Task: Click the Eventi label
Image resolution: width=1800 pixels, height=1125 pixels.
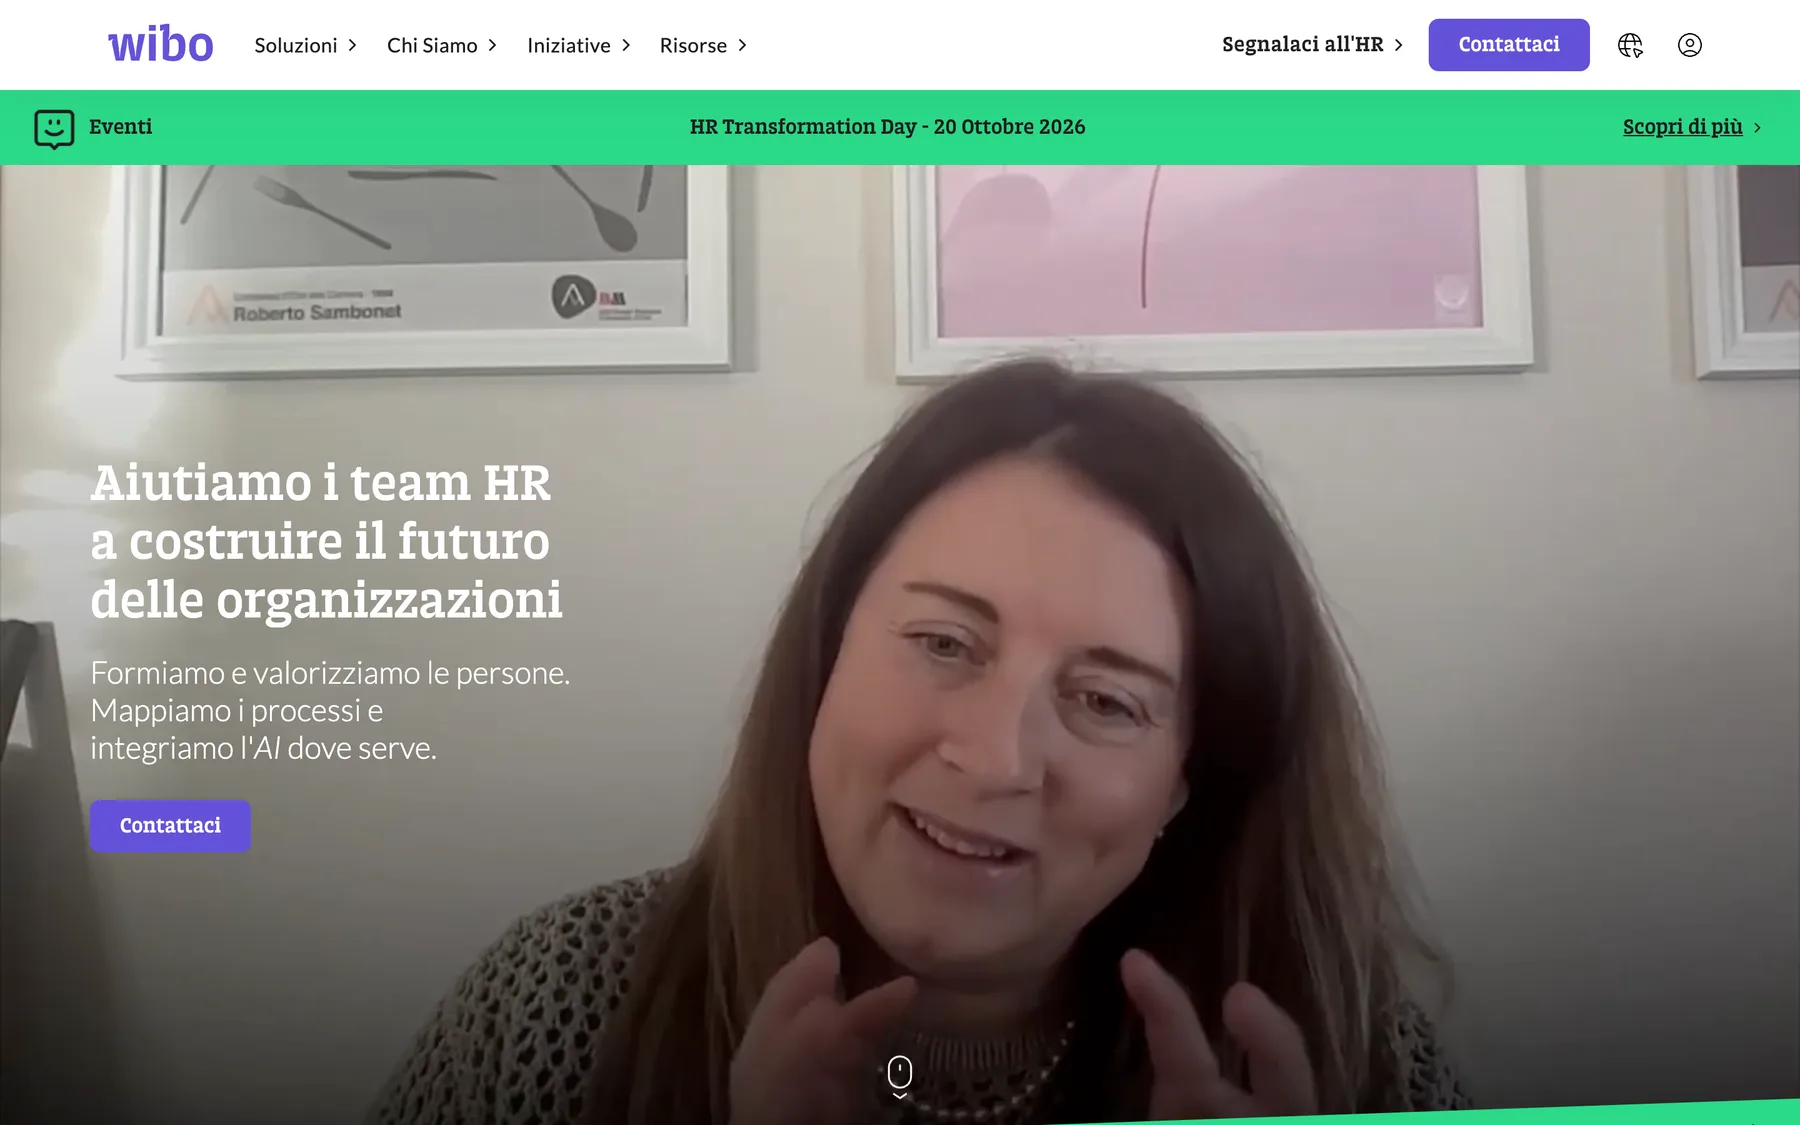Action: [x=120, y=127]
